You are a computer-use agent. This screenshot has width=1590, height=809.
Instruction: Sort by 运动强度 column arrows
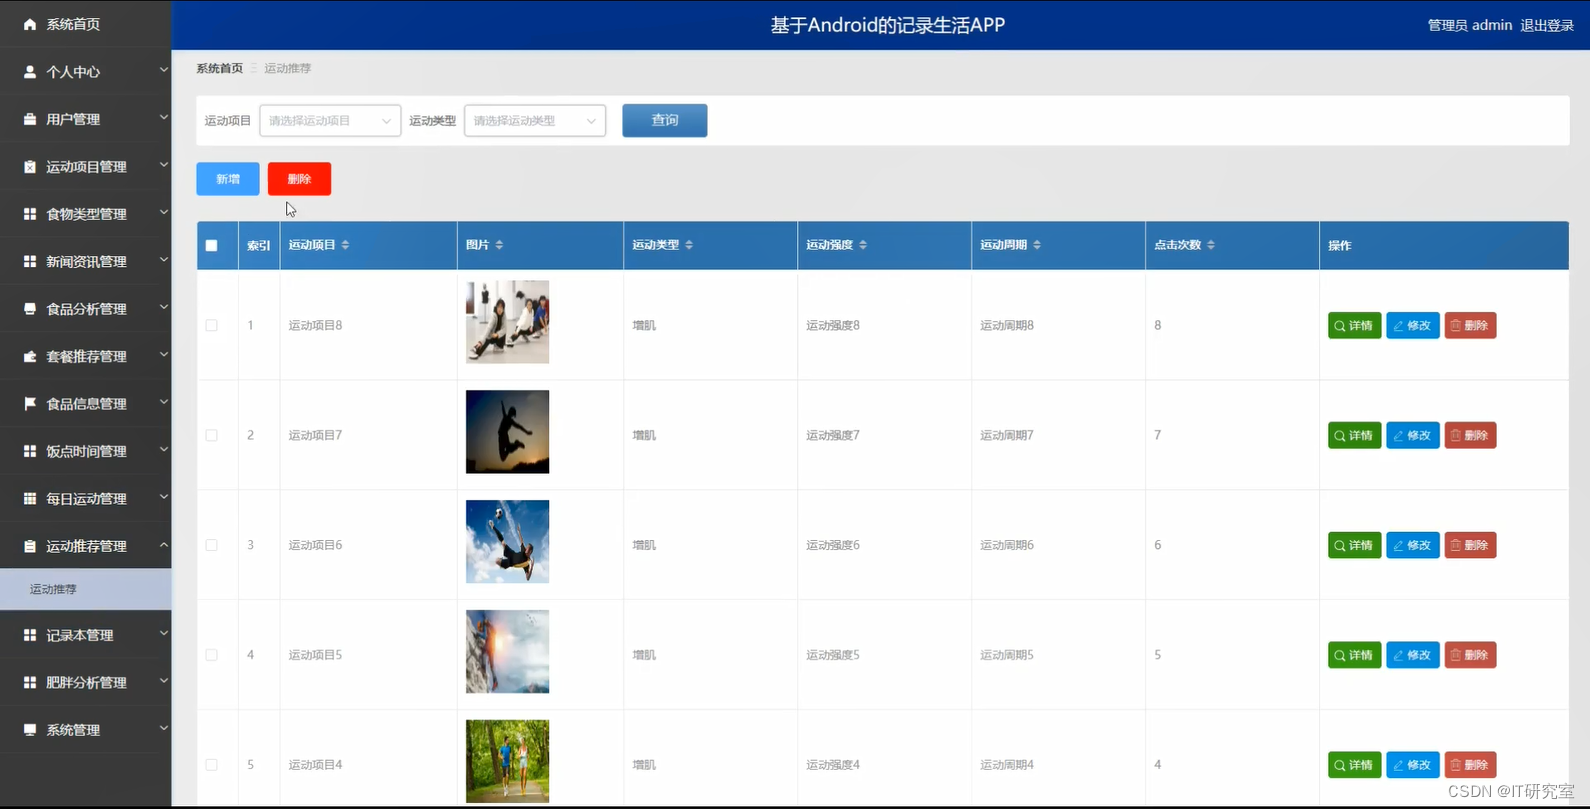coord(863,245)
